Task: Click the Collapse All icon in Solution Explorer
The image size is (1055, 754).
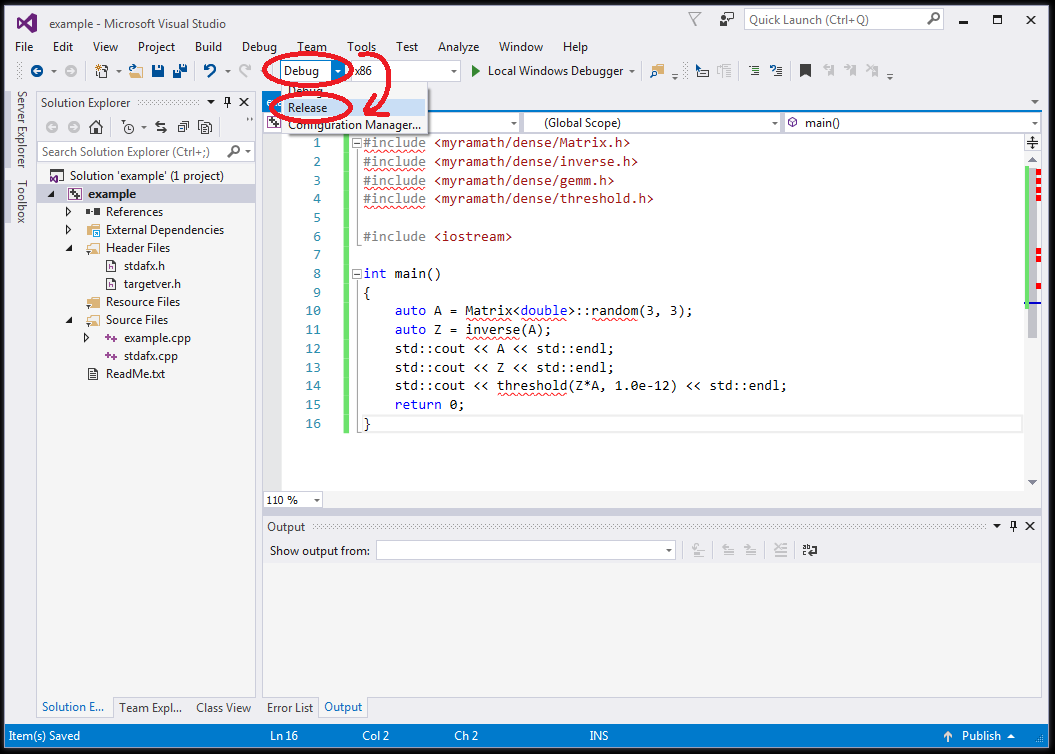Action: pyautogui.click(x=183, y=126)
